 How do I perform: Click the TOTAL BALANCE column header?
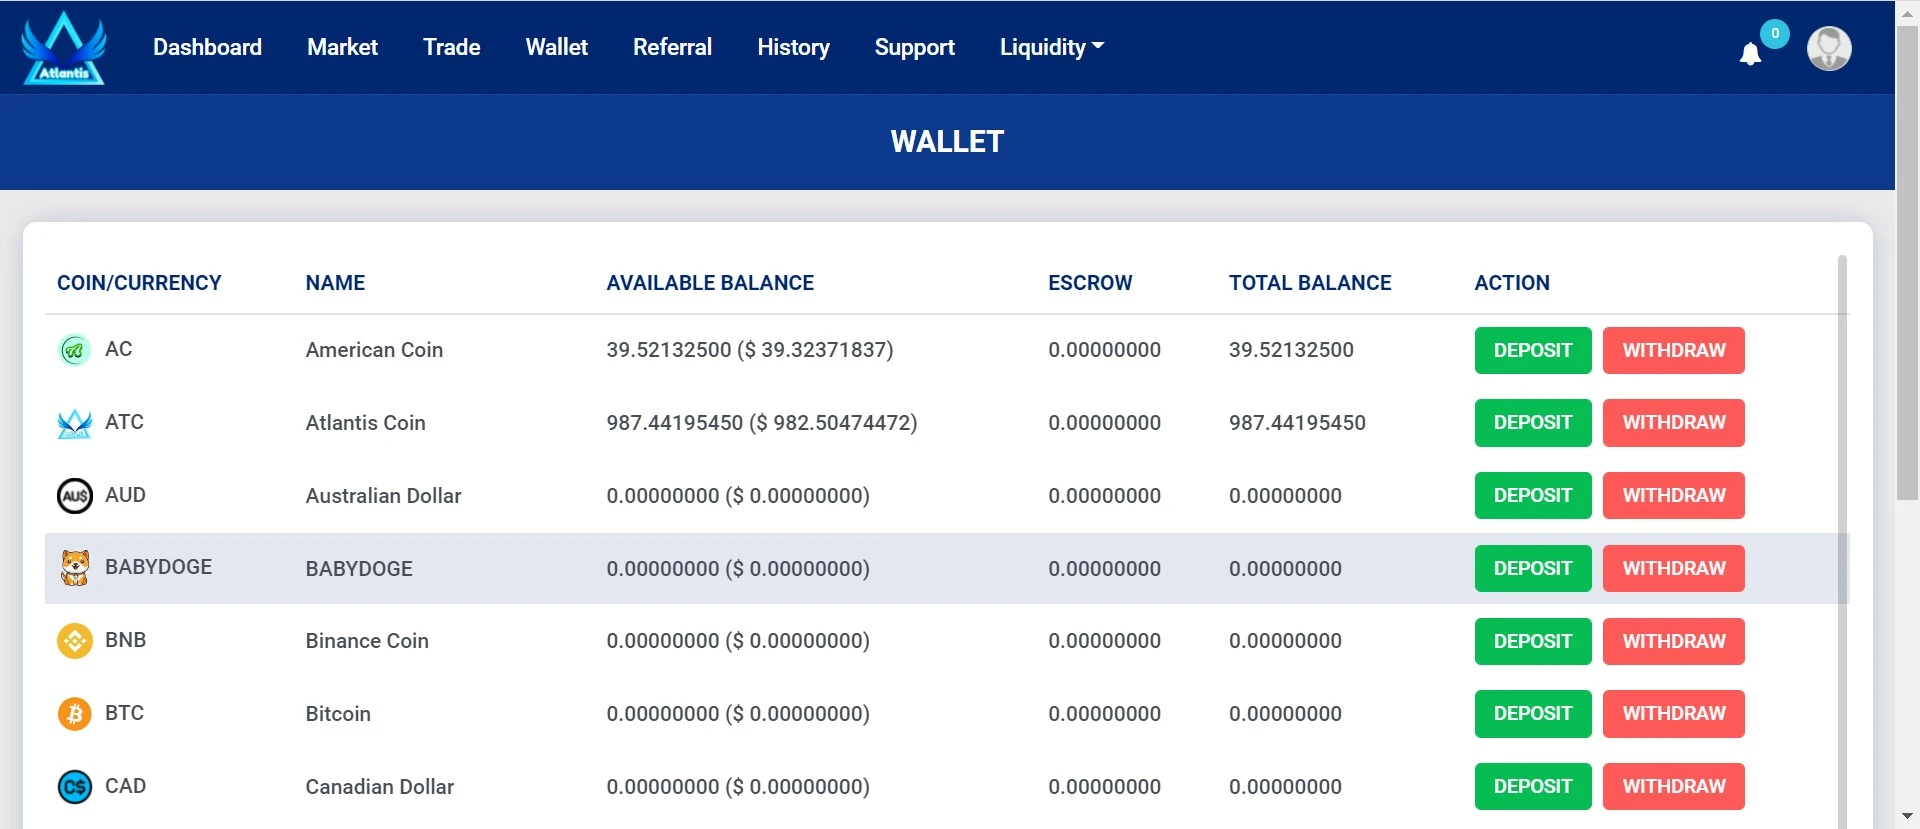[1310, 283]
